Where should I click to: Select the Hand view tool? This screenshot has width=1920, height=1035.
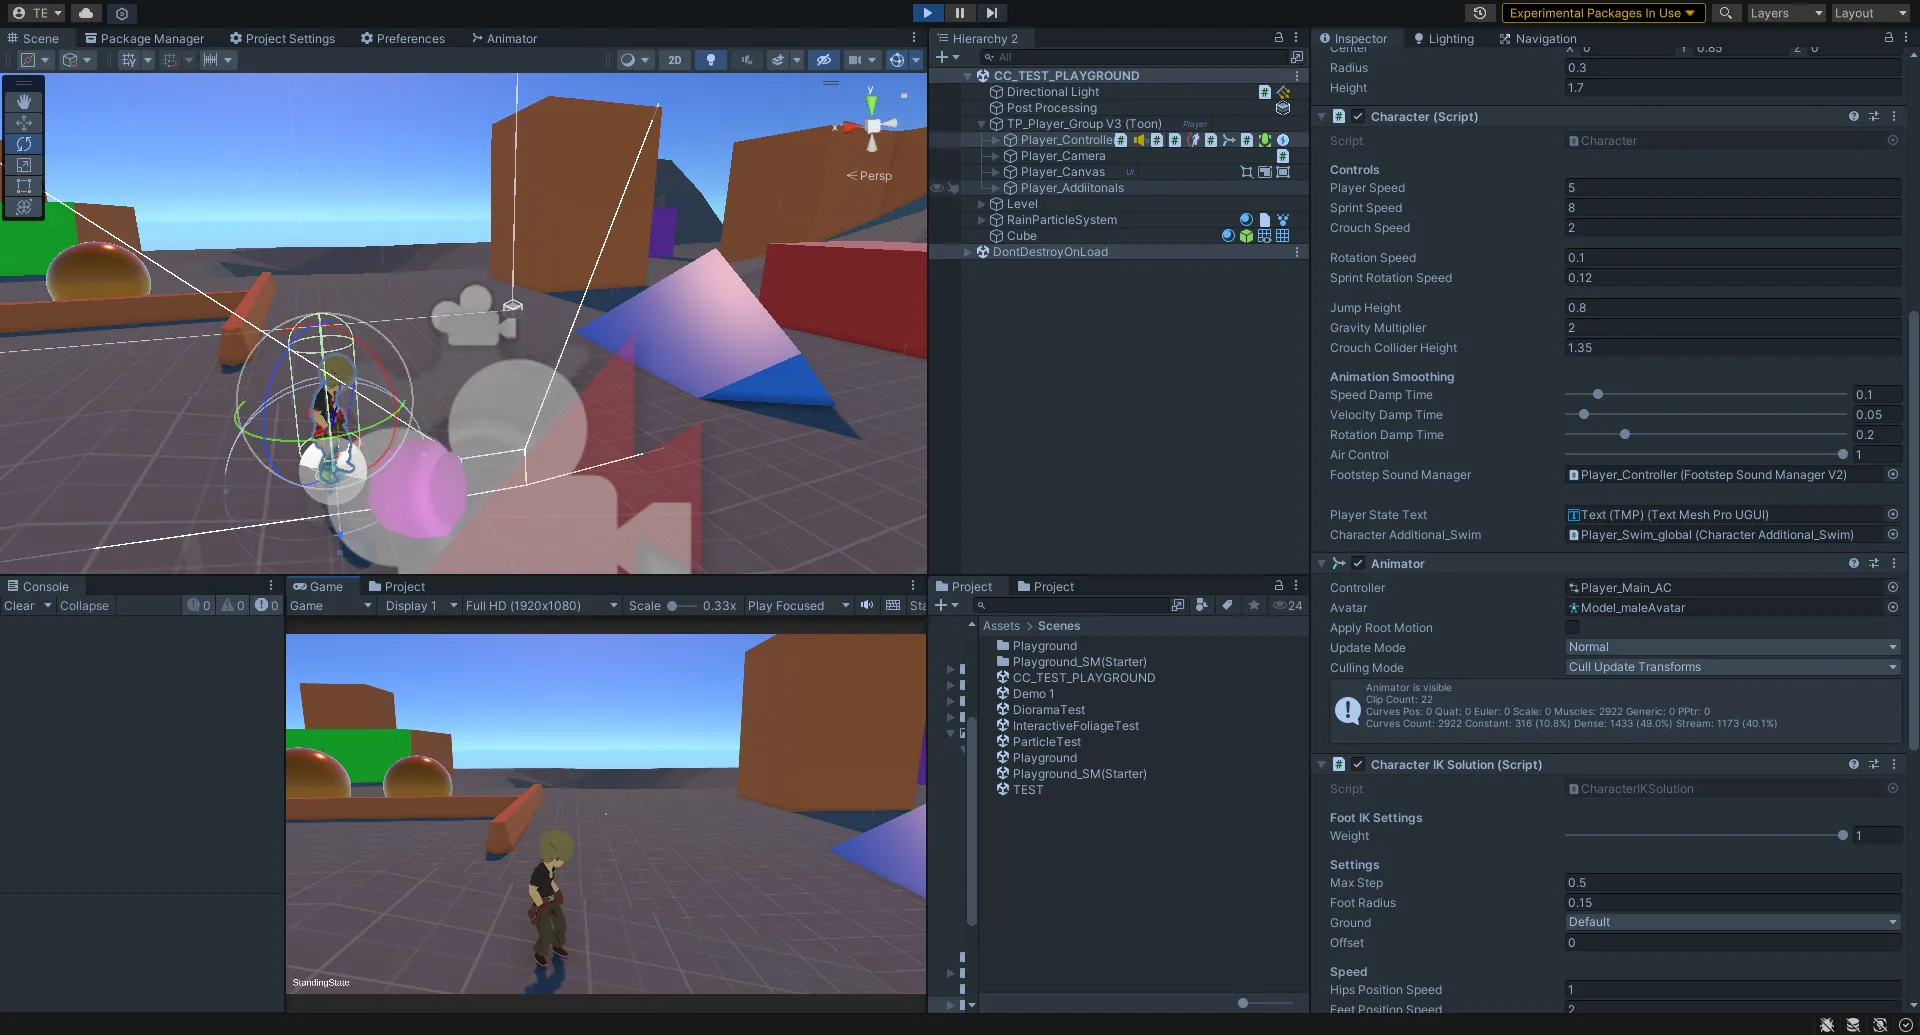pos(24,101)
